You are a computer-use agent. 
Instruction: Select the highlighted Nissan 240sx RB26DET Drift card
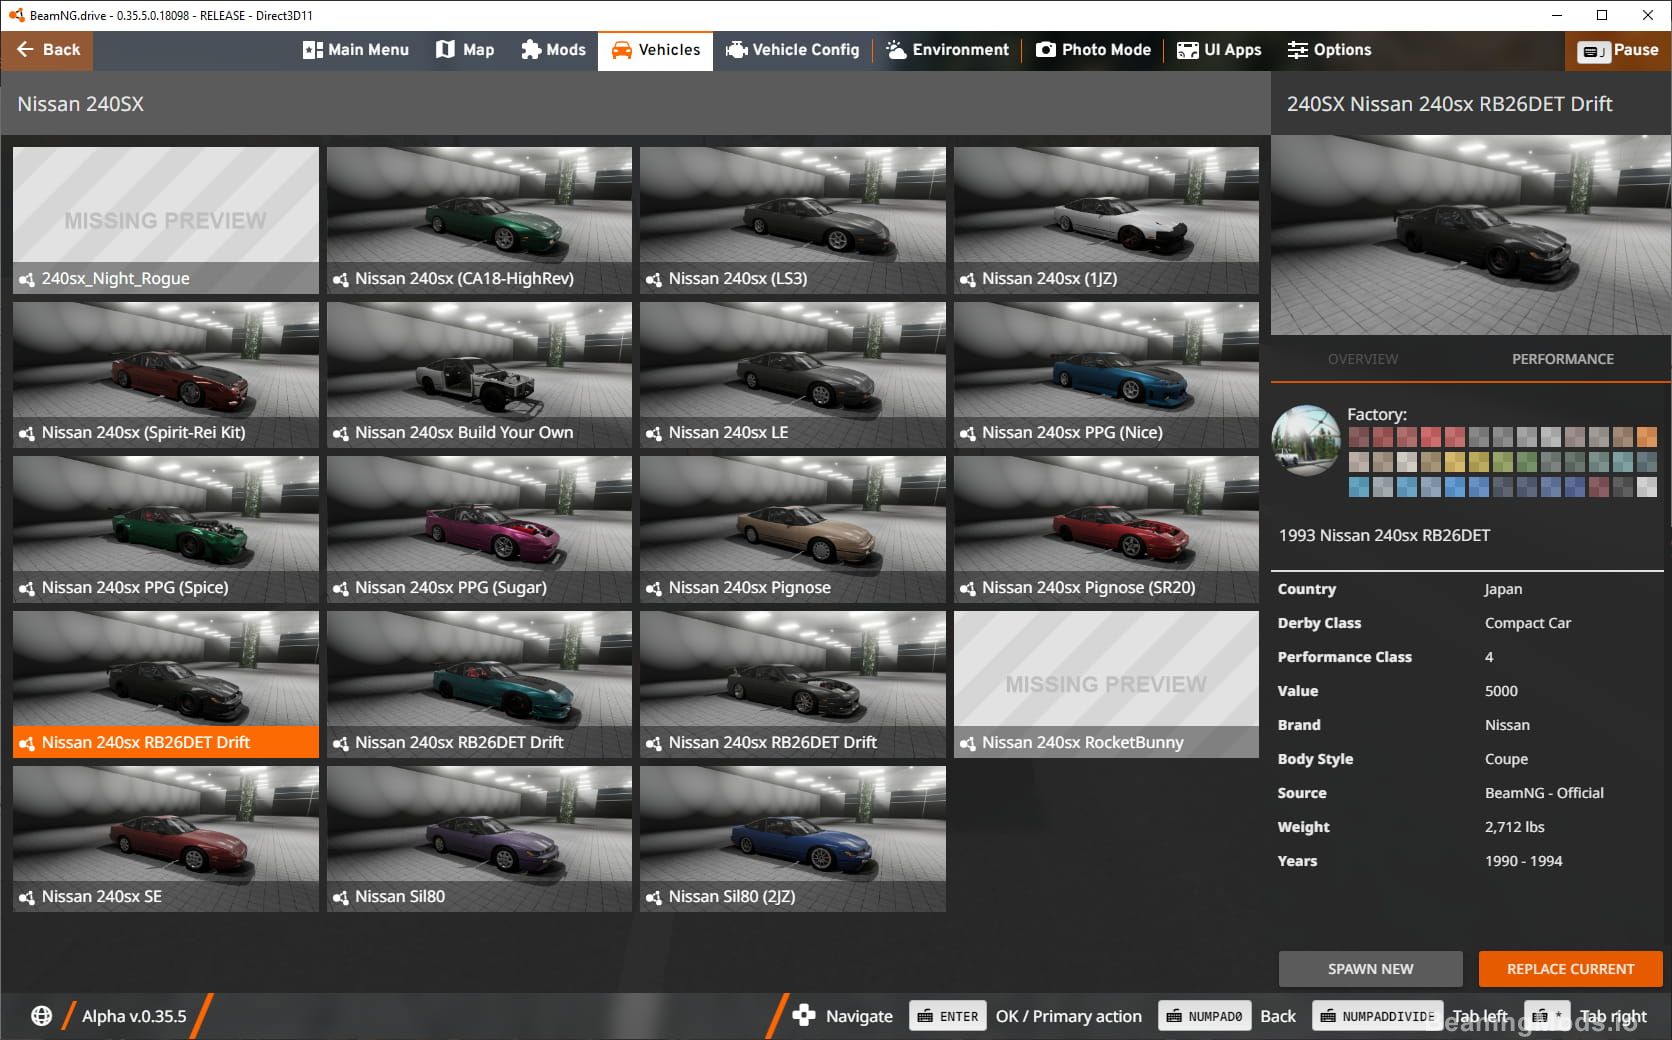[166, 685]
